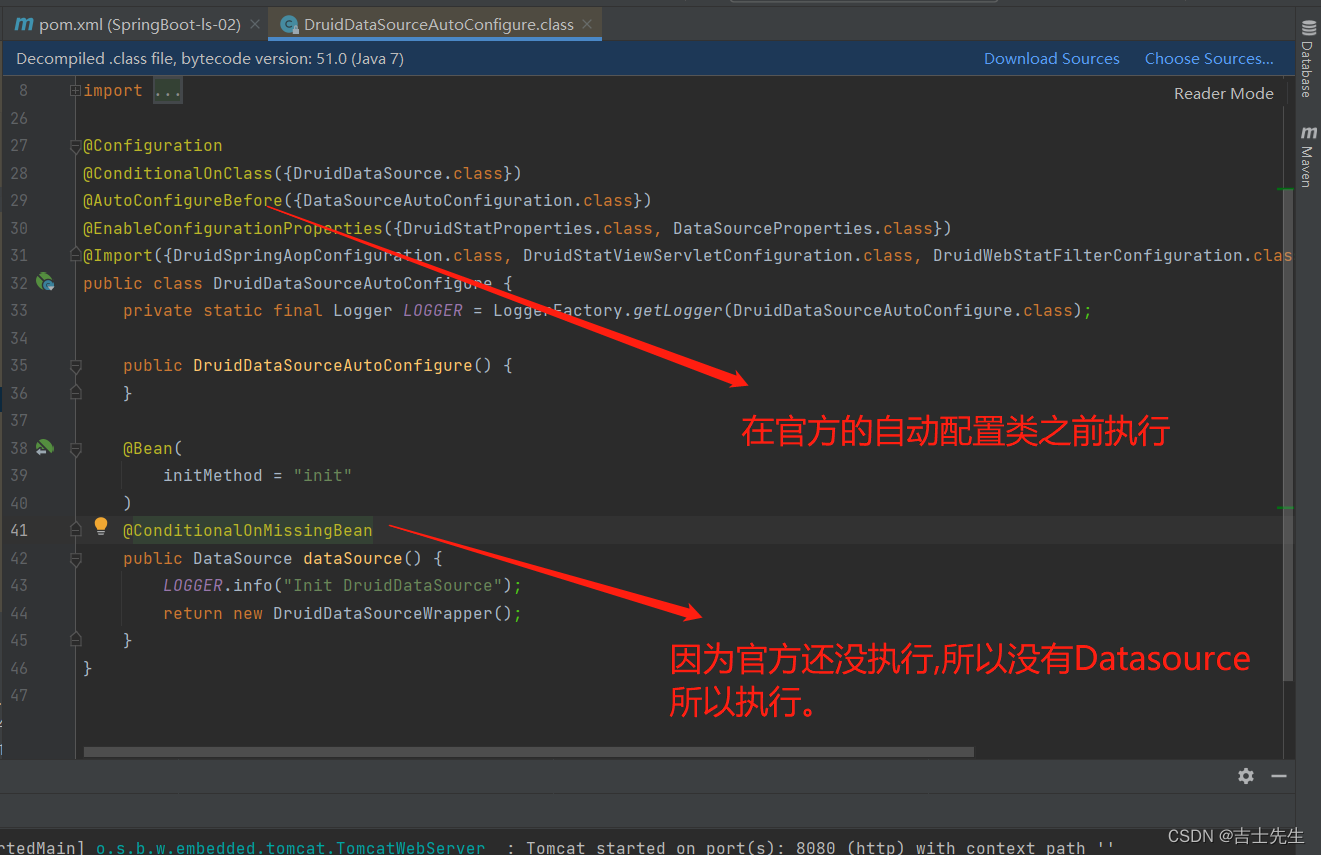
Task: Open the run panel settings gear
Action: [x=1245, y=776]
